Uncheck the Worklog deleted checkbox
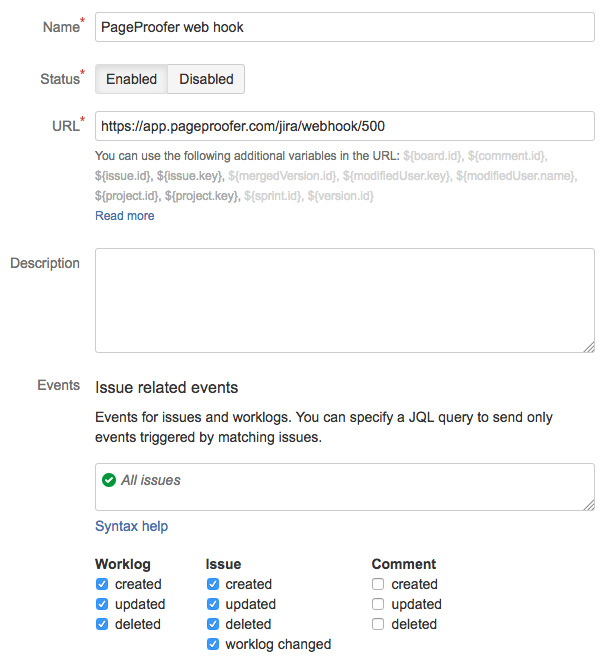The image size is (605, 666). [102, 624]
